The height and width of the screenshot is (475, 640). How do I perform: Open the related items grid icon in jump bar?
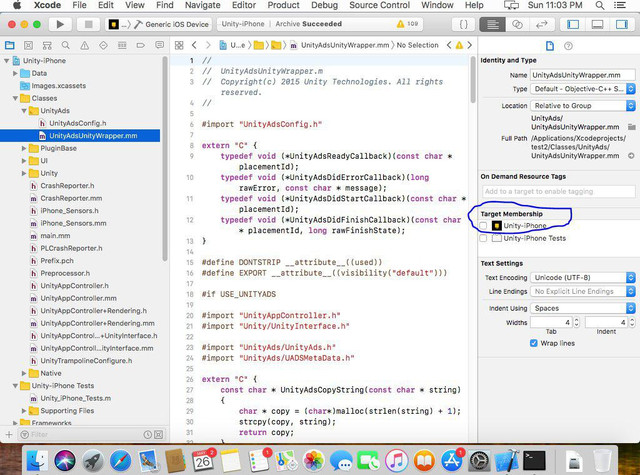179,45
